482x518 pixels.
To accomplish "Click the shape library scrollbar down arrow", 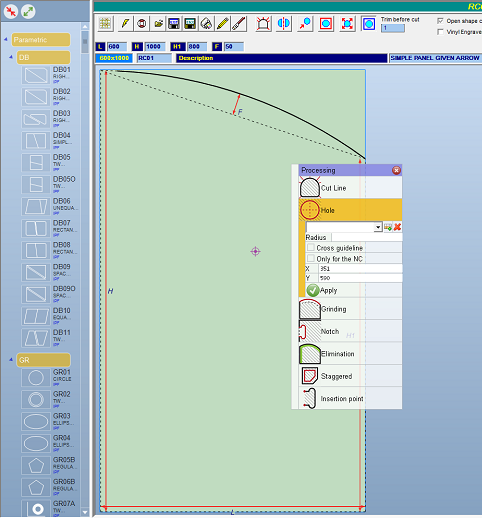I will (x=85, y=512).
